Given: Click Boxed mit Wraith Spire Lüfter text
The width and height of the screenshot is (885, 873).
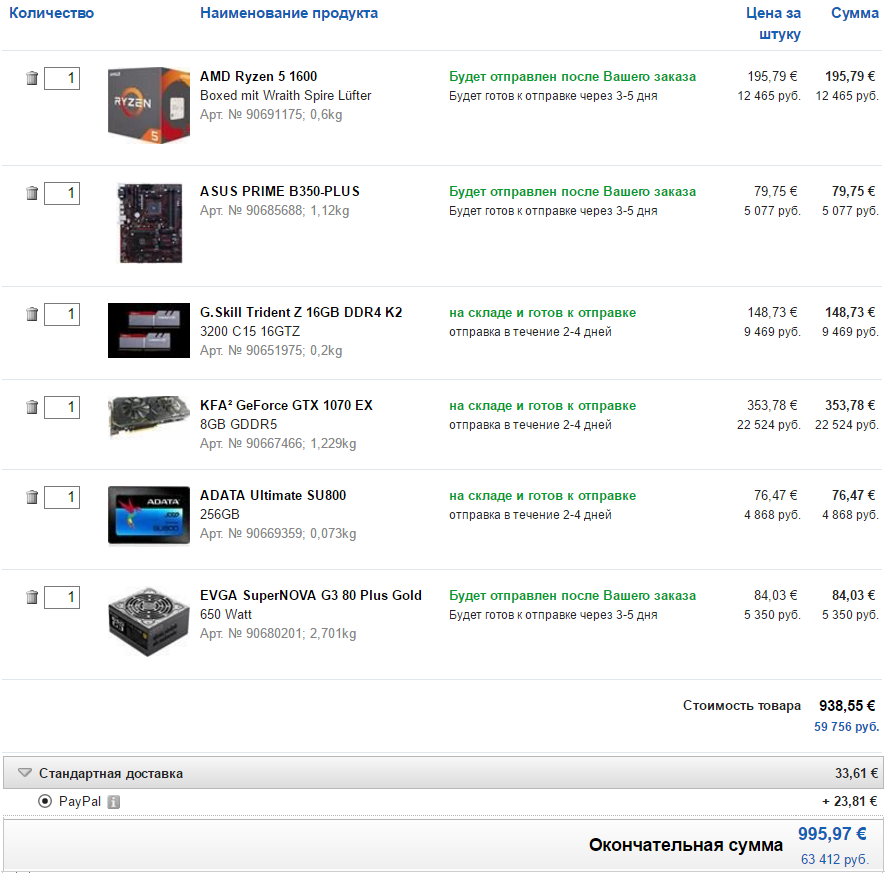Looking at the screenshot, I should pyautogui.click(x=286, y=95).
